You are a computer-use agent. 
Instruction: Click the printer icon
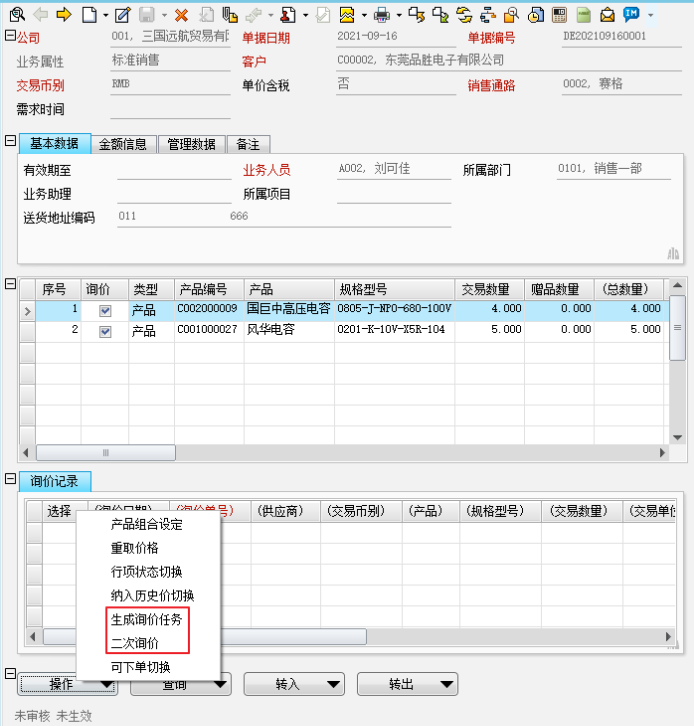click(381, 15)
